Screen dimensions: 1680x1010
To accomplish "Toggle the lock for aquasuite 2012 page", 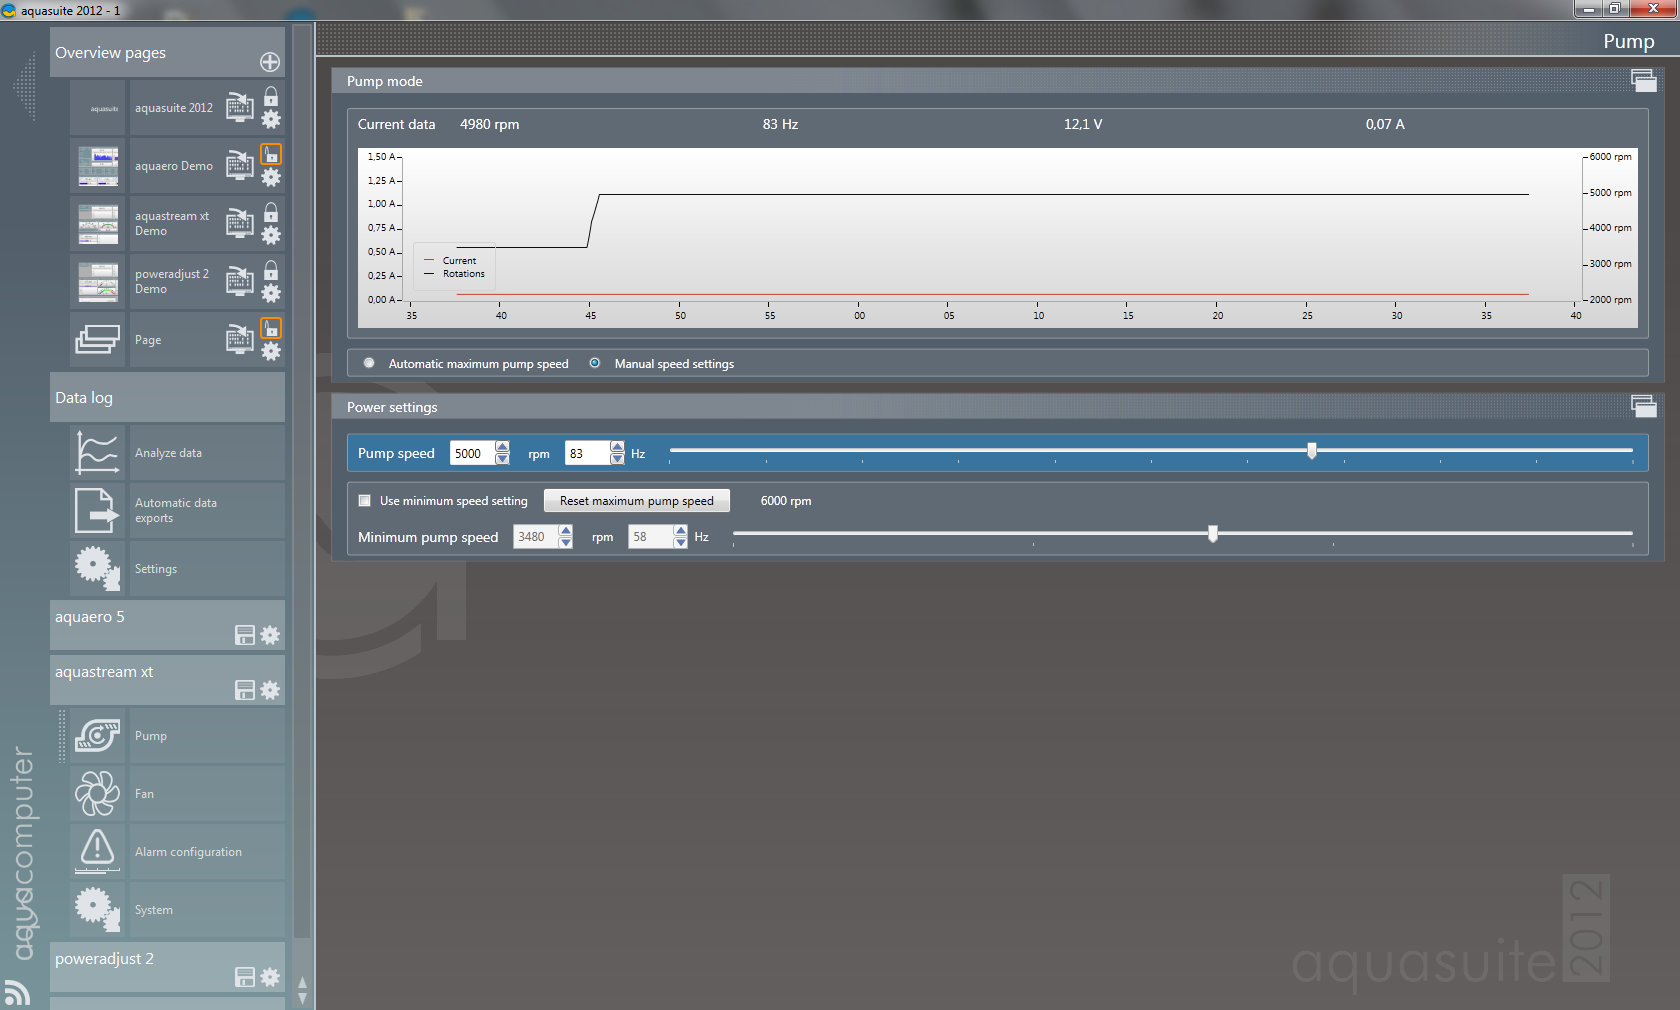I will pos(271,96).
